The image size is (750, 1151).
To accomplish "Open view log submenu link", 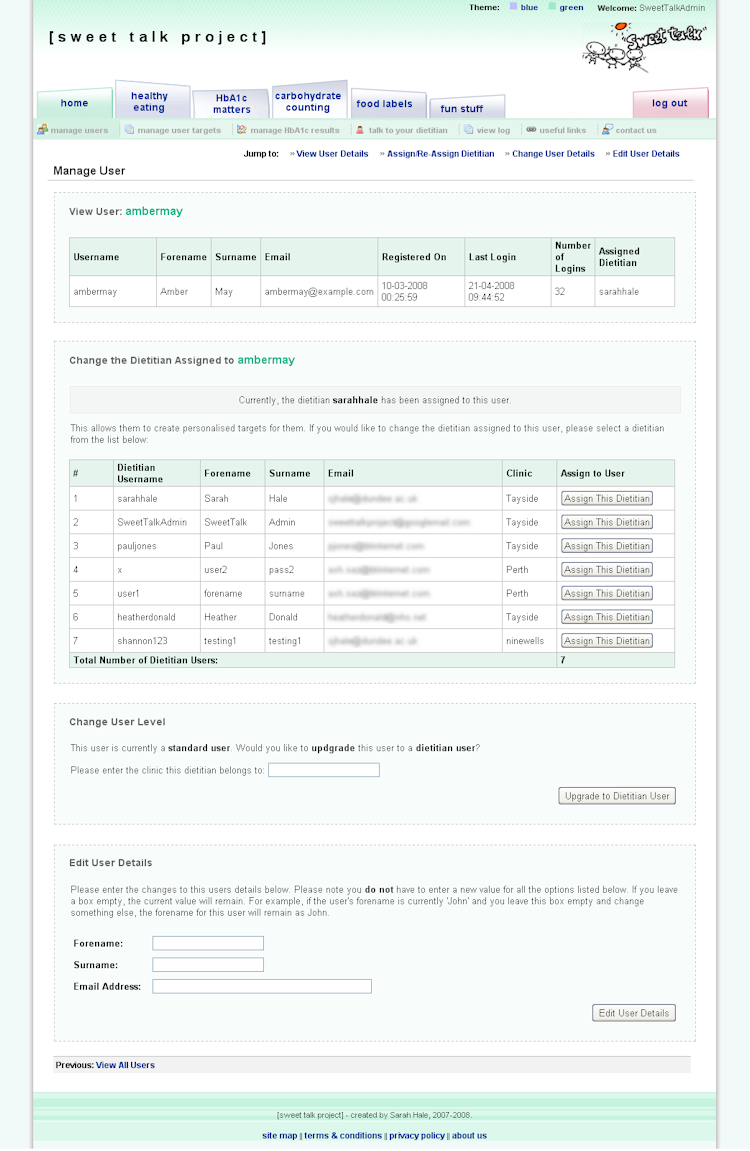I will (493, 131).
